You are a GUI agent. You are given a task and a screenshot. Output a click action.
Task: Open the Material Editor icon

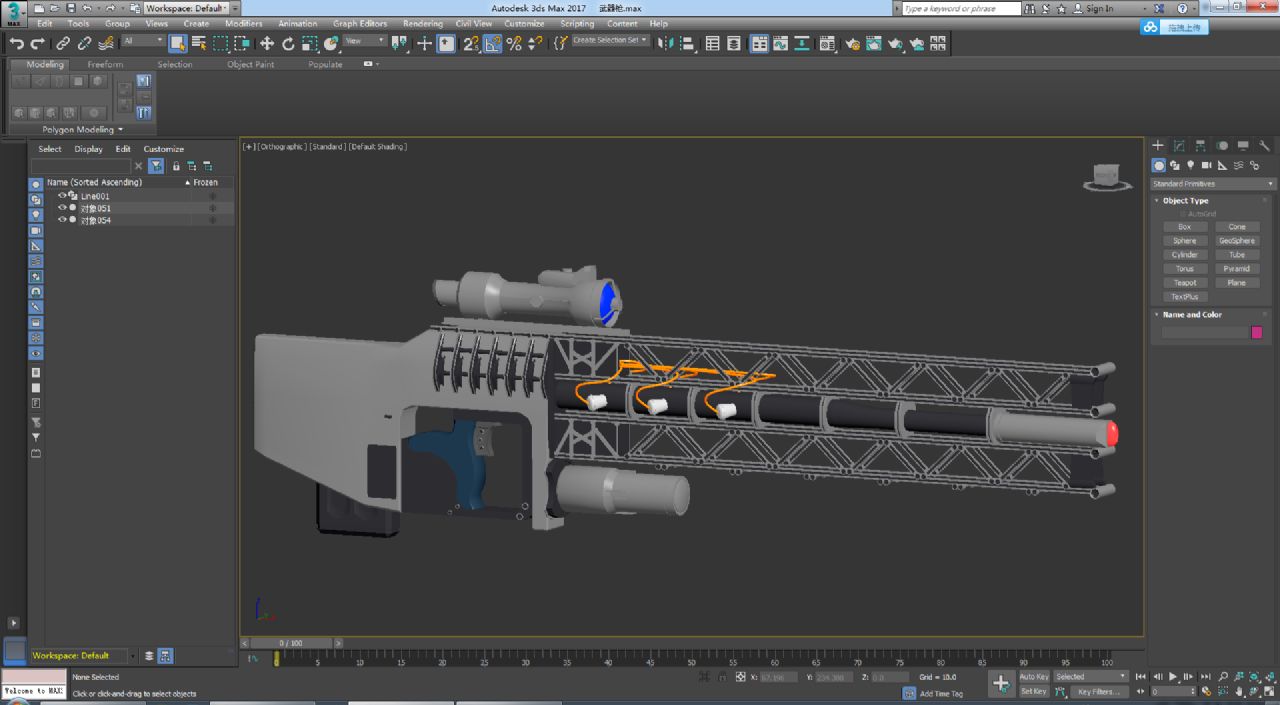click(827, 43)
